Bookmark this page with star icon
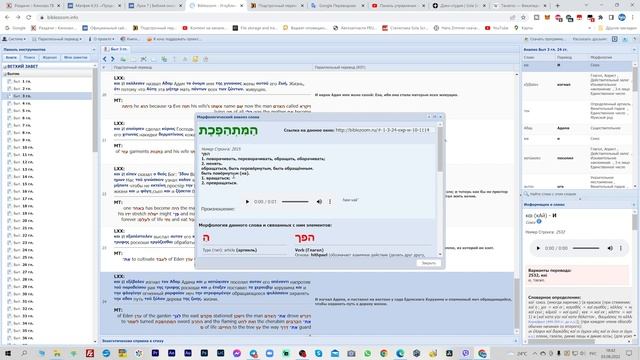This screenshot has width=640, height=360. pyautogui.click(x=523, y=18)
